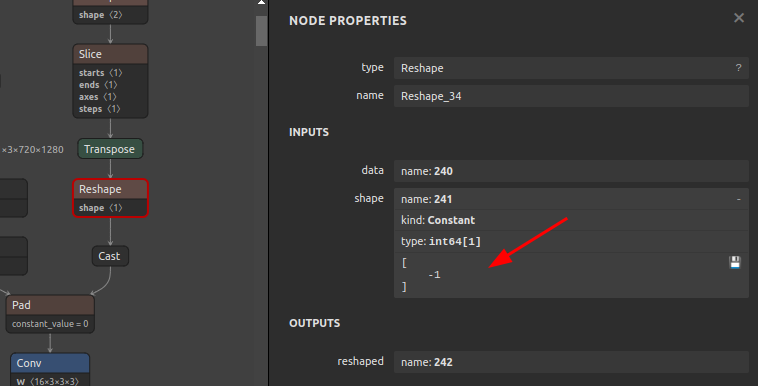
Task: Click the -1 tensor value
Action: pos(434,275)
